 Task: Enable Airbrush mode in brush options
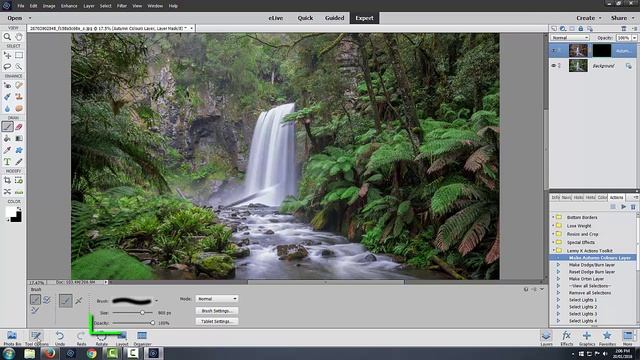tap(79, 300)
